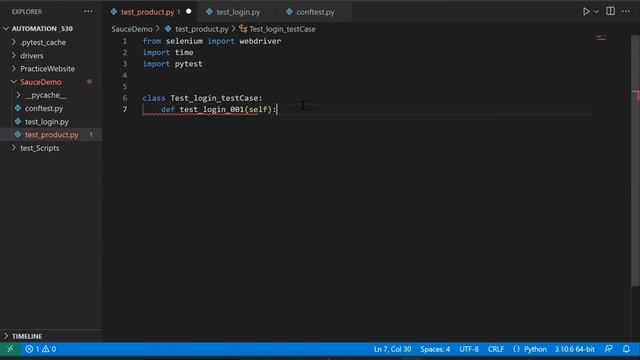The width and height of the screenshot is (640, 360).
Task: Expand the test_Scripts folder
Action: (x=40, y=148)
